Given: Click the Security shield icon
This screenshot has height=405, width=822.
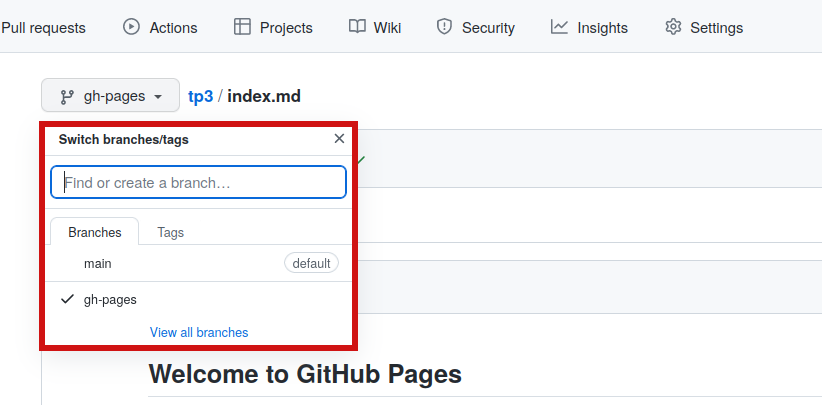Looking at the screenshot, I should coord(445,27).
